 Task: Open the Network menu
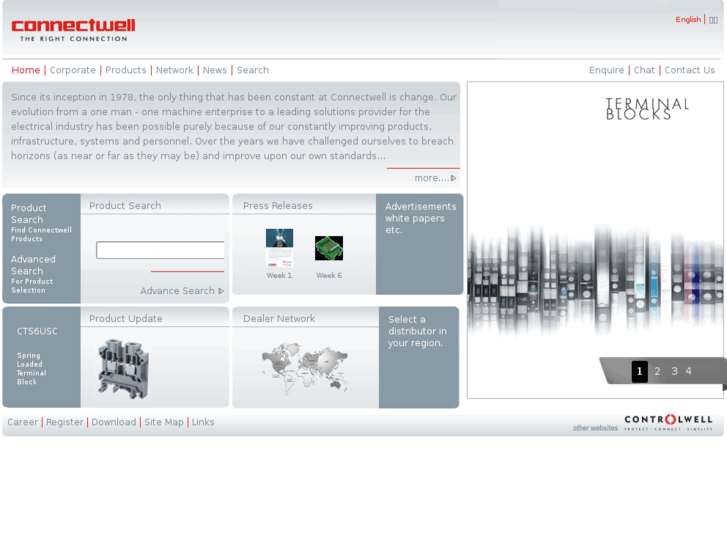[174, 70]
